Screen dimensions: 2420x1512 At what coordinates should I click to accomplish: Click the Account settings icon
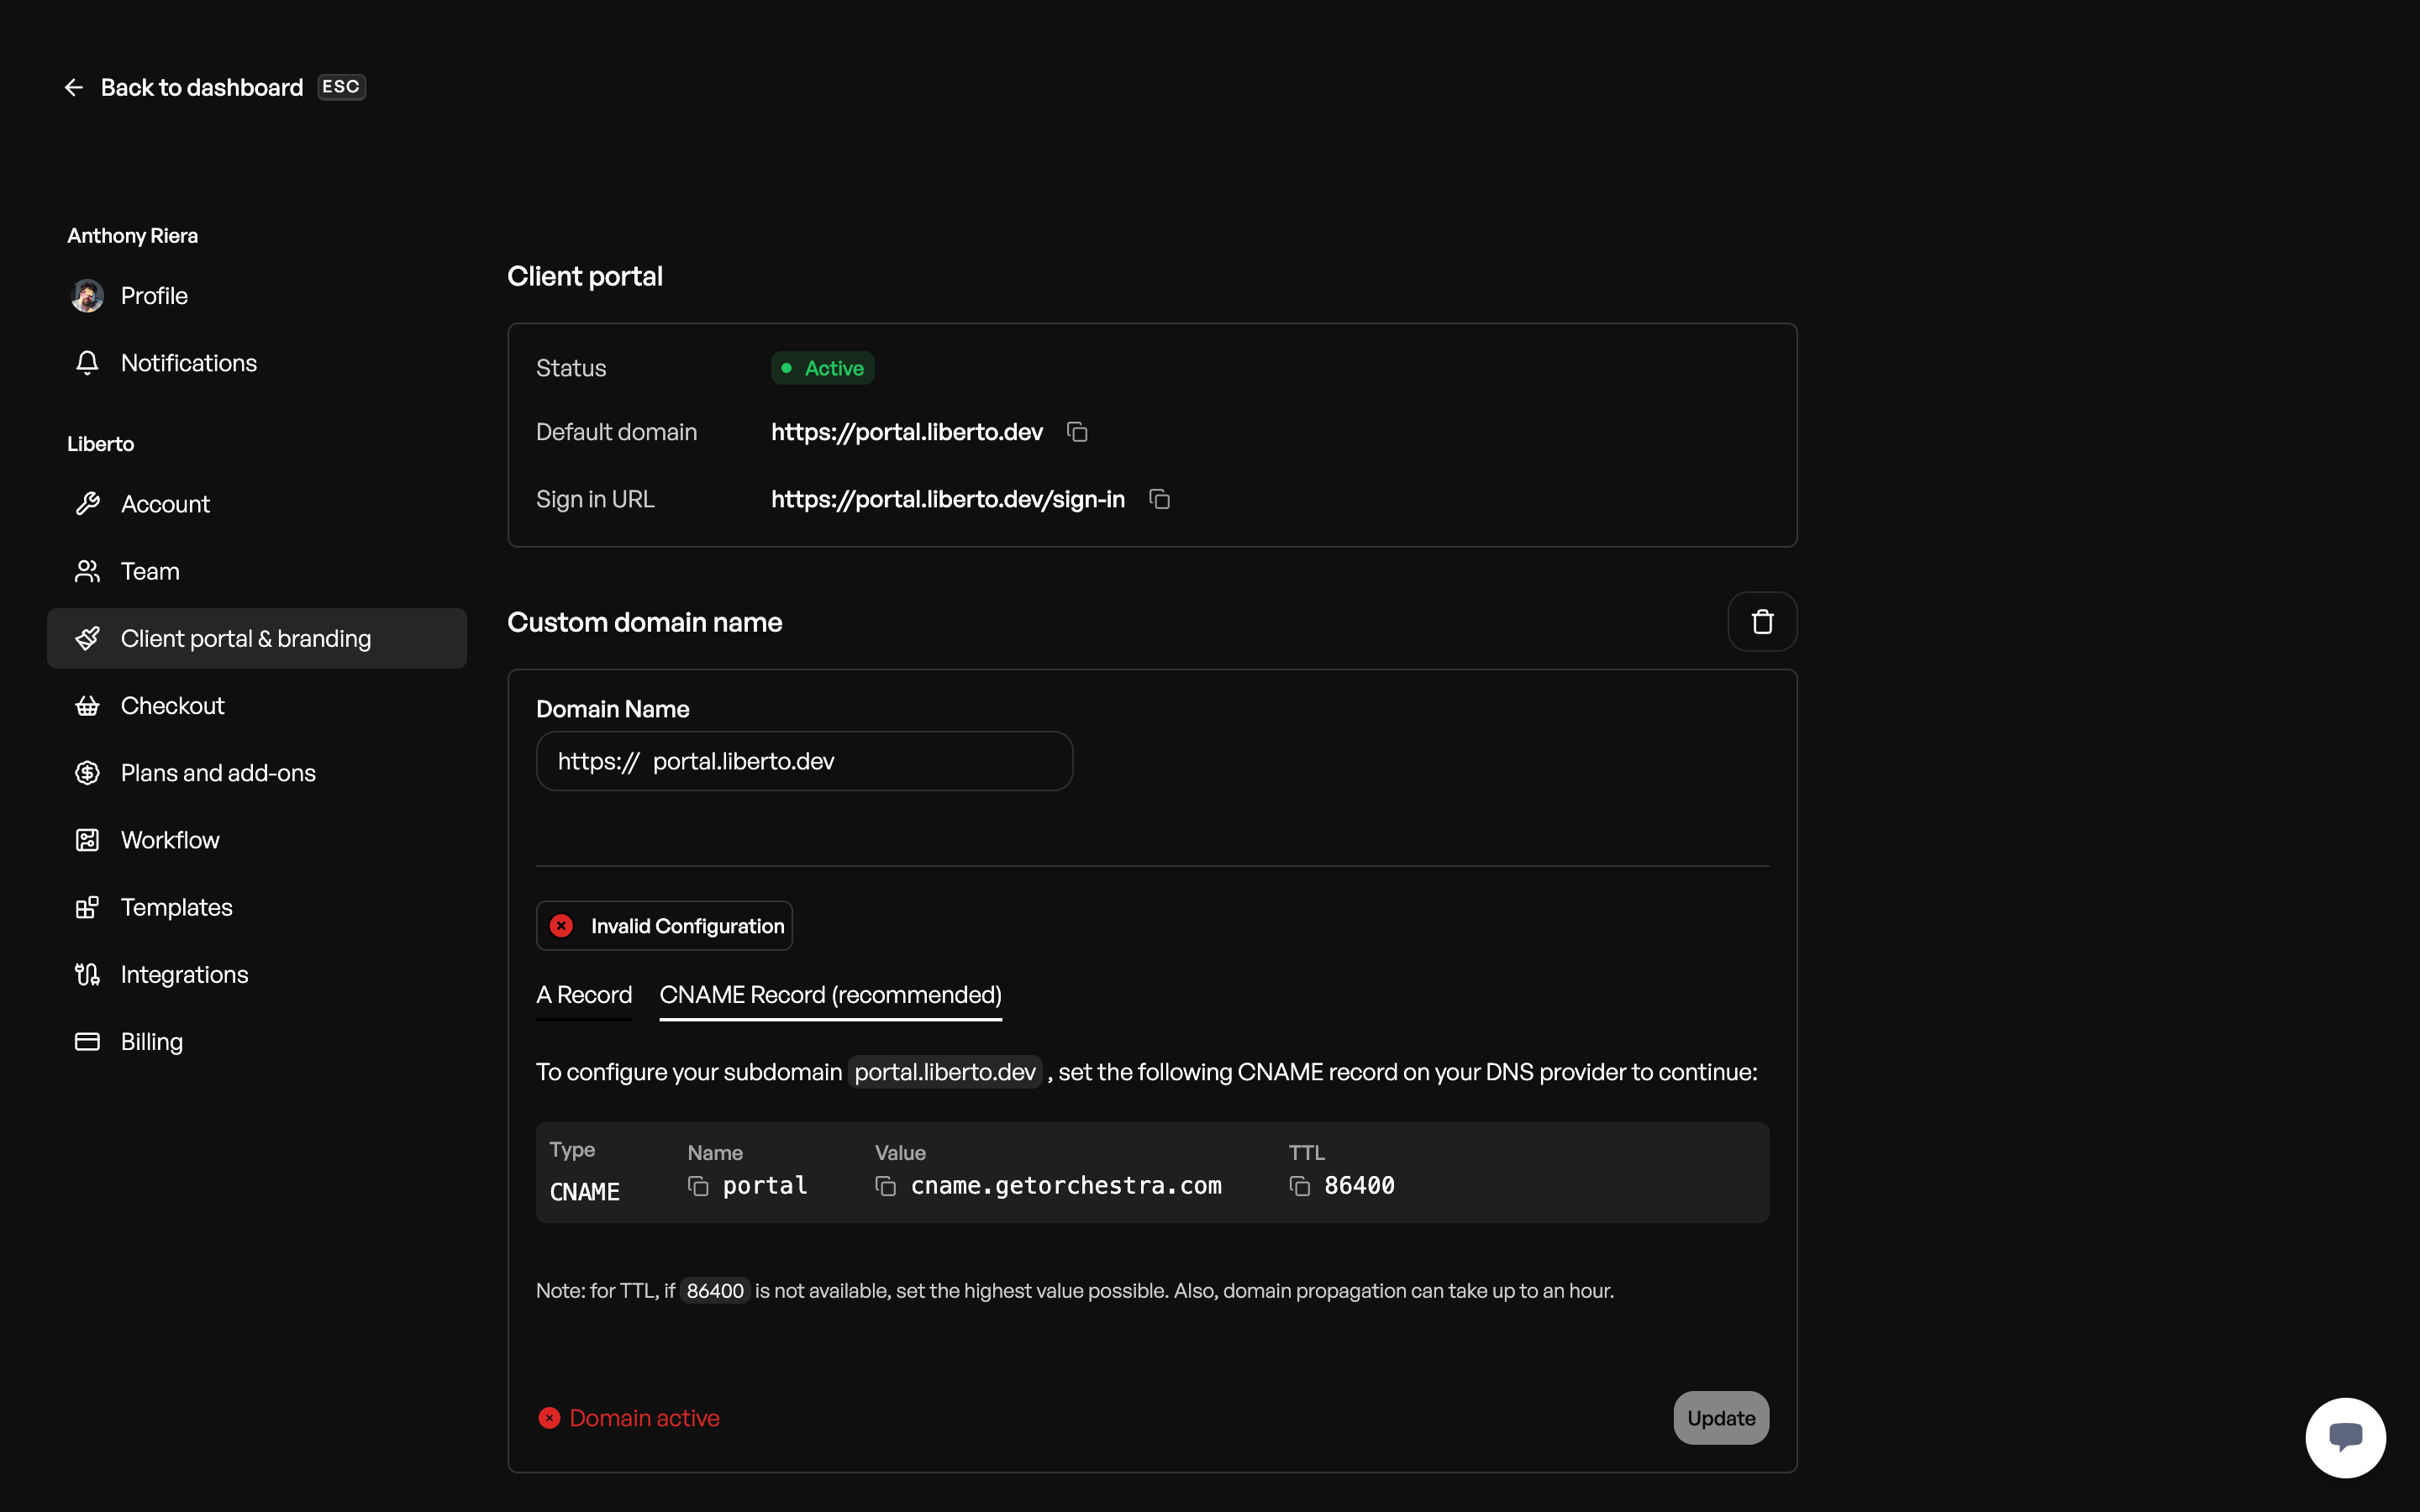[x=86, y=503]
